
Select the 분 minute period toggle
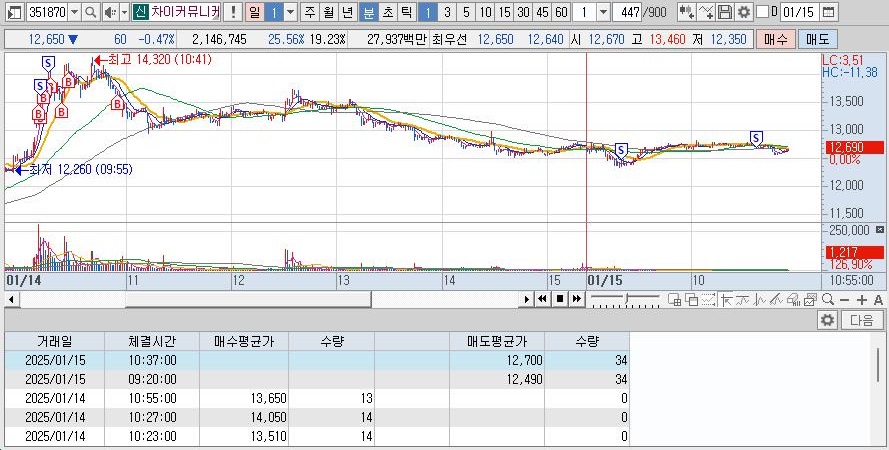tap(369, 12)
